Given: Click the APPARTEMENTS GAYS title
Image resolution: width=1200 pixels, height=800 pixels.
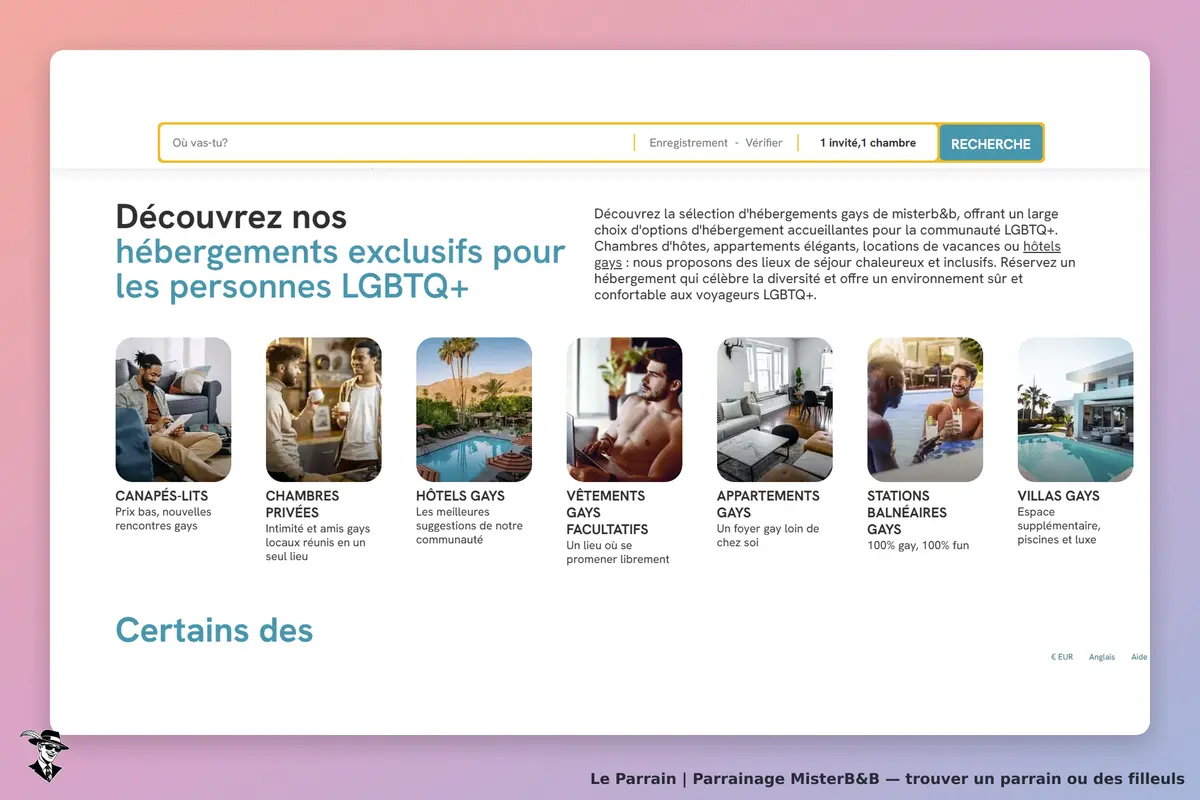Looking at the screenshot, I should pyautogui.click(x=768, y=504).
